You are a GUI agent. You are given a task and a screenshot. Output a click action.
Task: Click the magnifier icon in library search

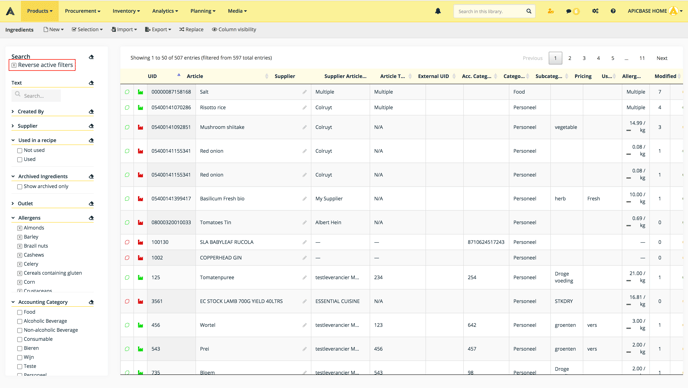529,11
